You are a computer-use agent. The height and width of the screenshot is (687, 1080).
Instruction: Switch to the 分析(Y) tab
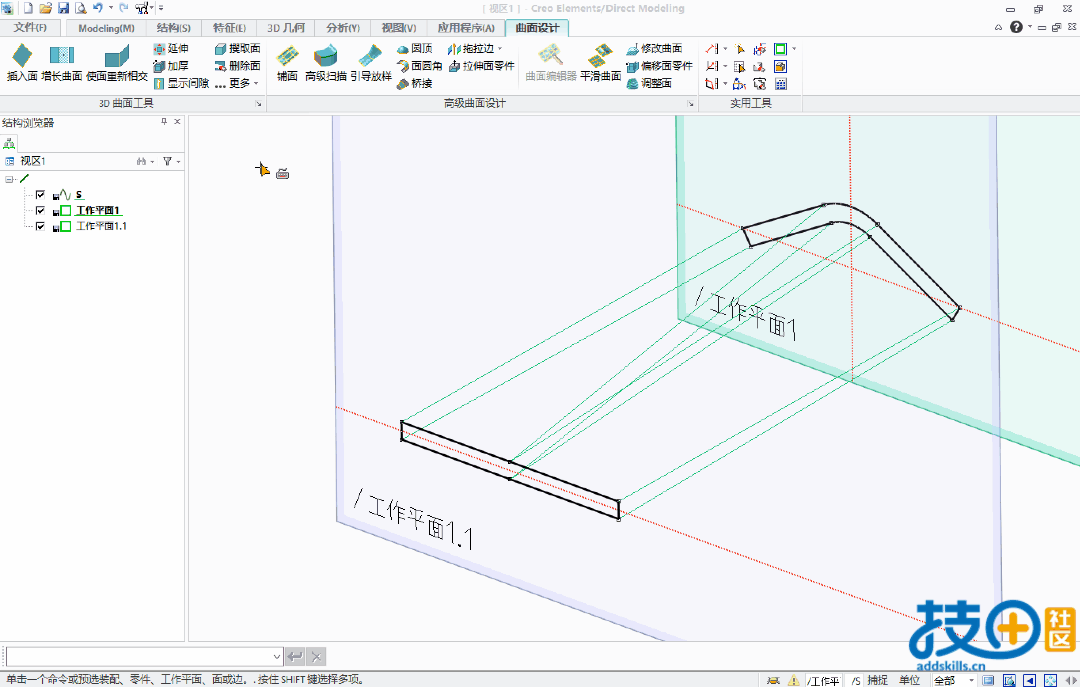(343, 28)
